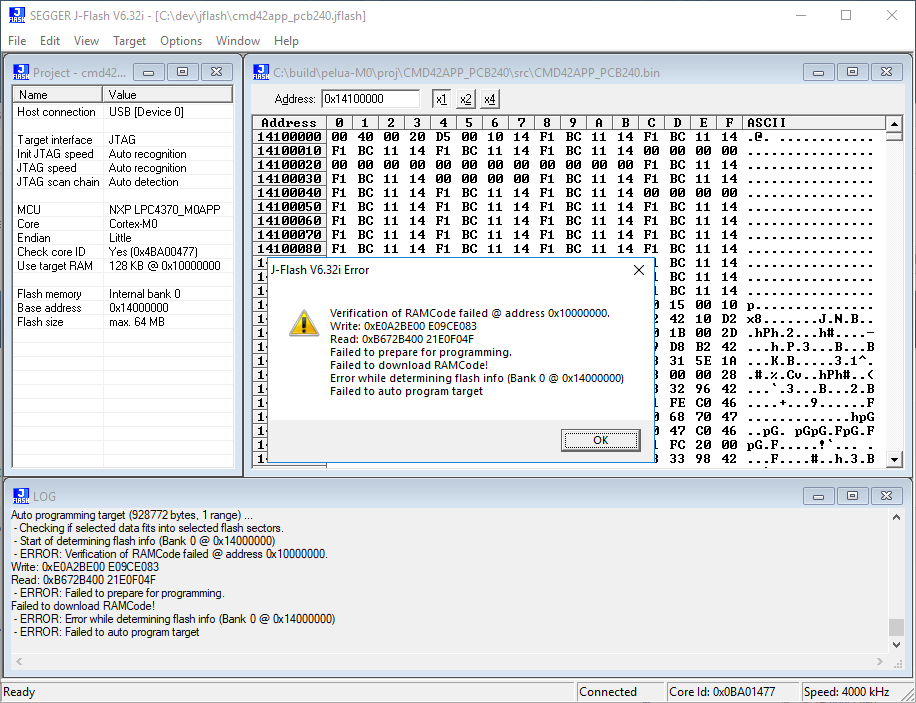Select the Host connection row
The height and width of the screenshot is (703, 916).
click(123, 112)
